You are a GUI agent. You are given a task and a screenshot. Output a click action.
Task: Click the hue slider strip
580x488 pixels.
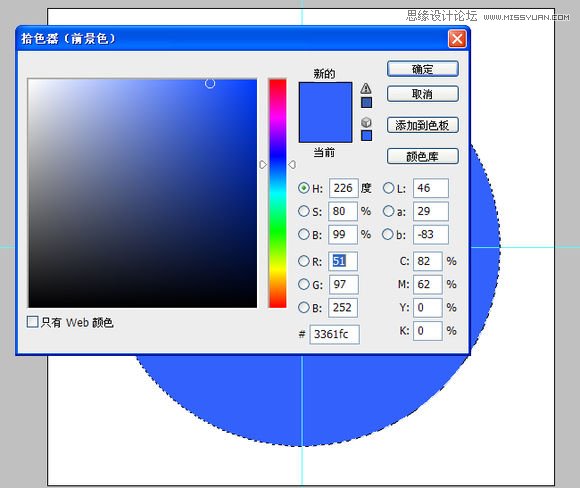(277, 193)
